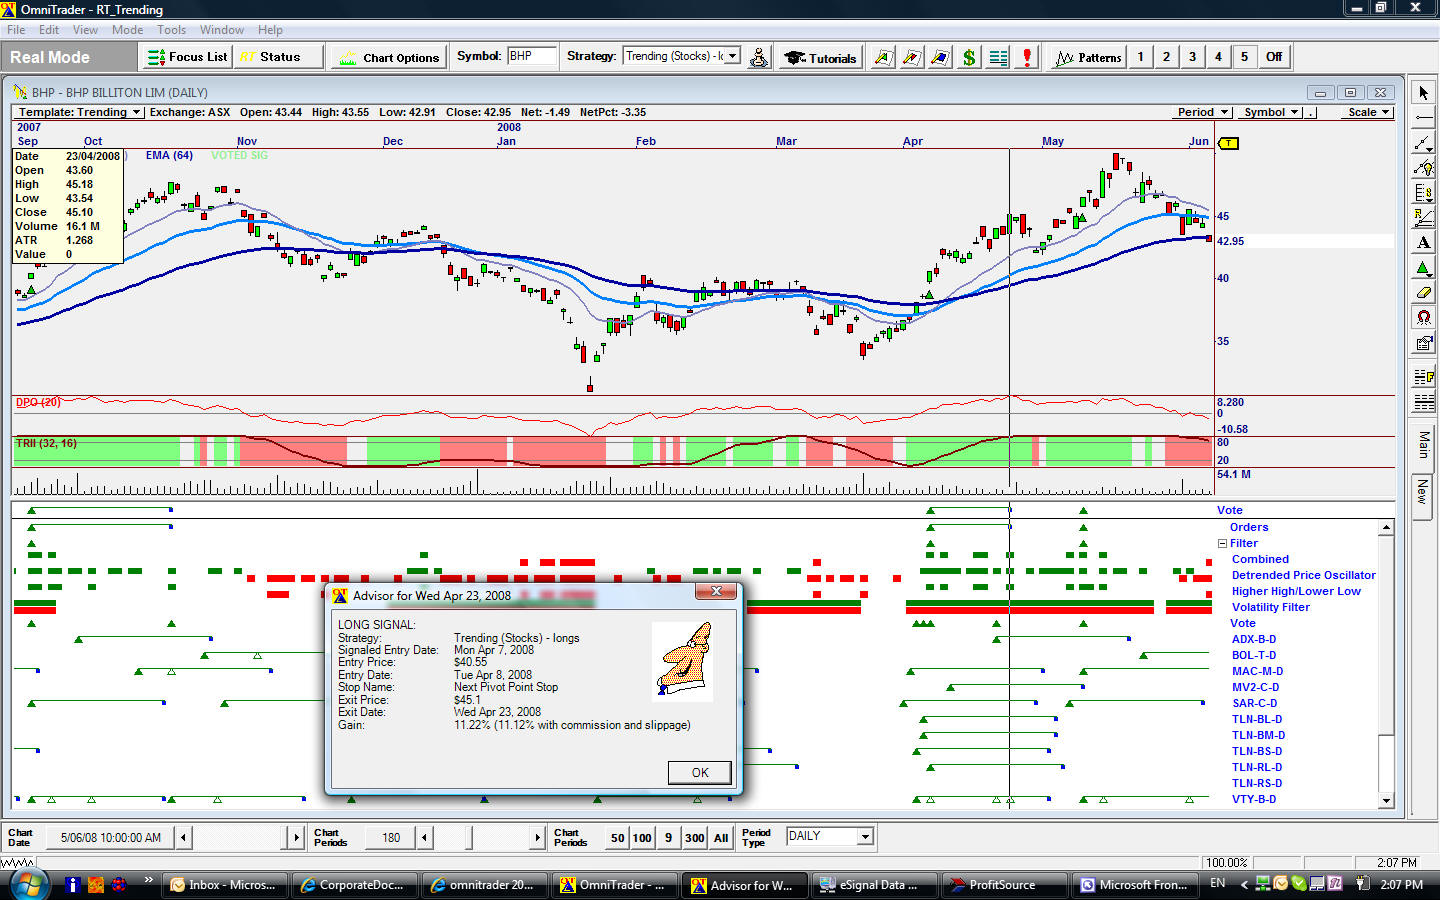Image resolution: width=1440 pixels, height=900 pixels.
Task: Open the Mode menu
Action: pyautogui.click(x=127, y=30)
